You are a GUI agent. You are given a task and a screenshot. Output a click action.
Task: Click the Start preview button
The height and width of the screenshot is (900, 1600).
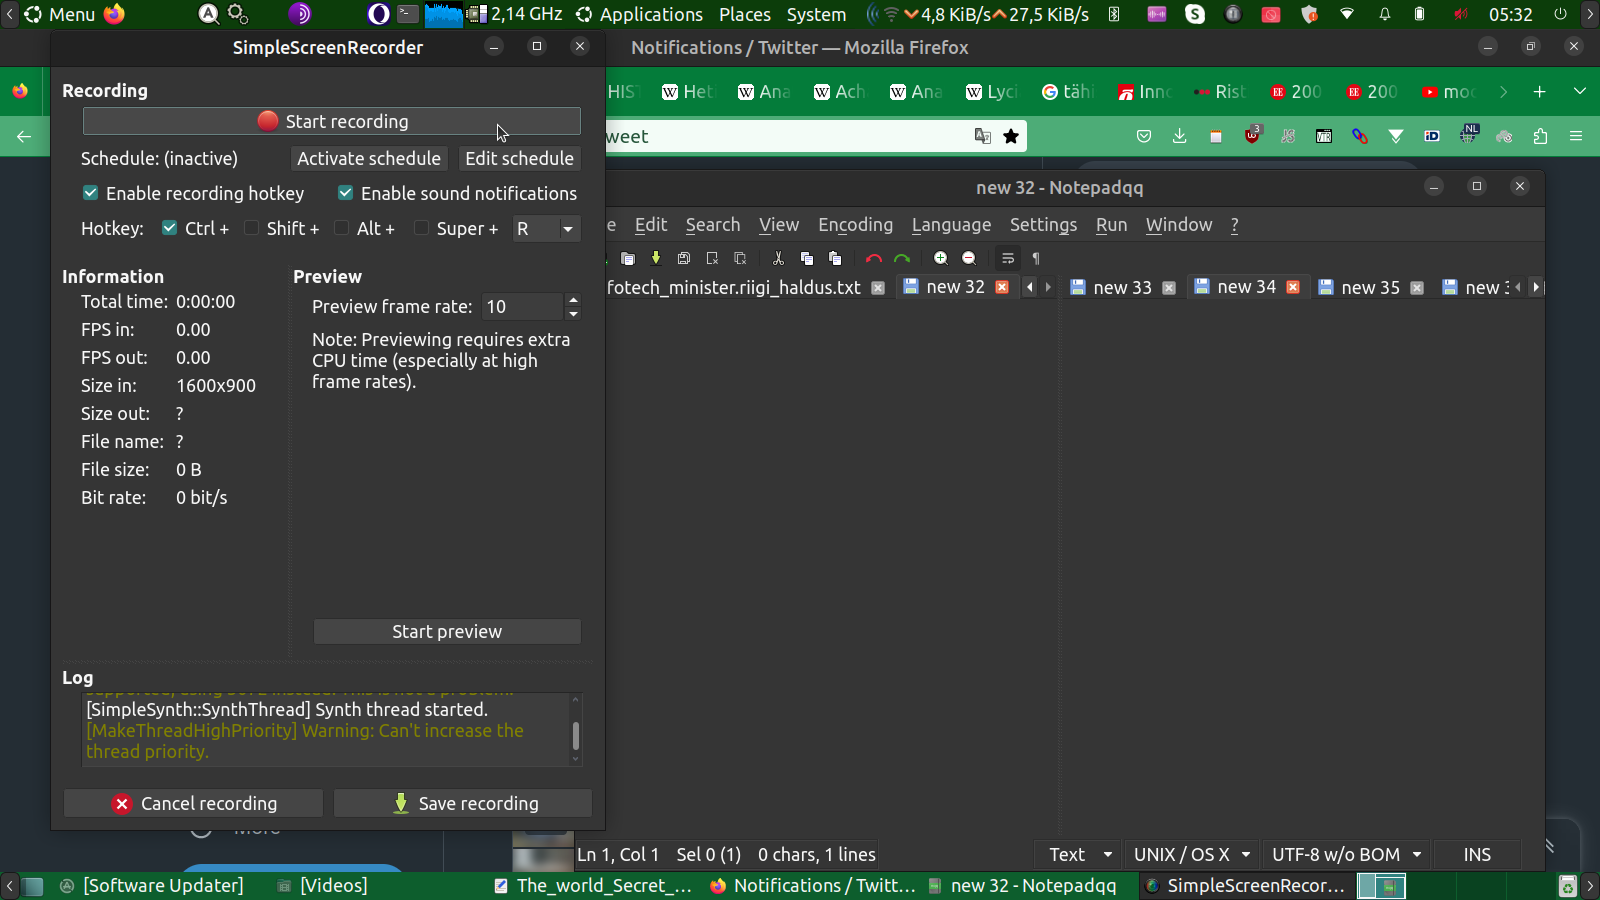point(447,631)
